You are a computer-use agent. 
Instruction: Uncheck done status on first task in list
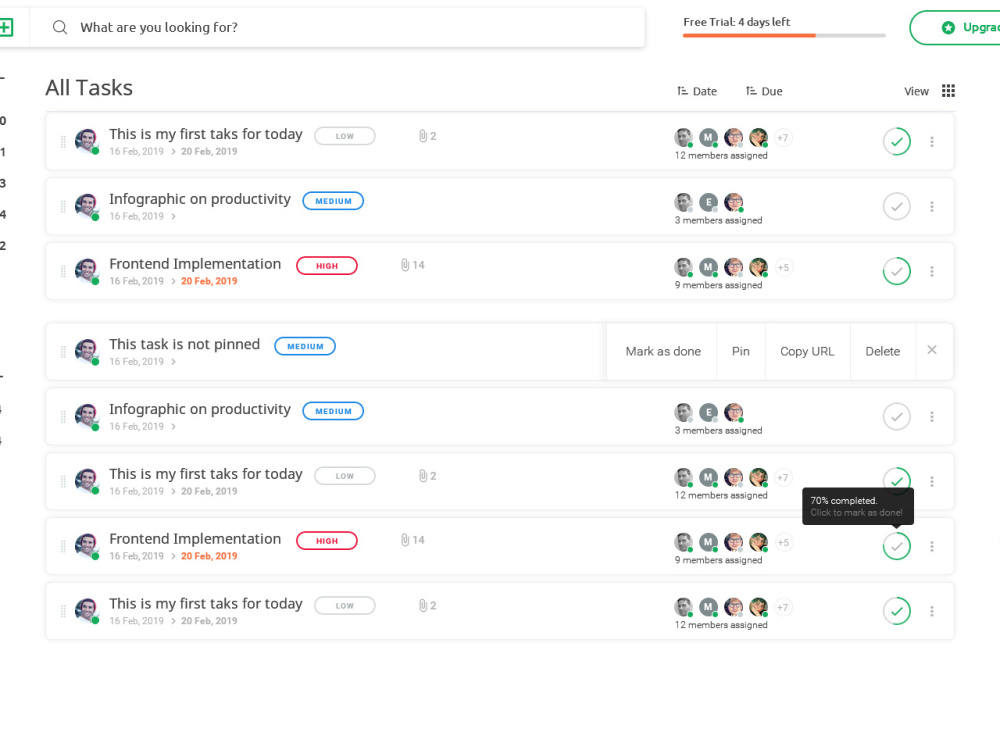(x=896, y=141)
